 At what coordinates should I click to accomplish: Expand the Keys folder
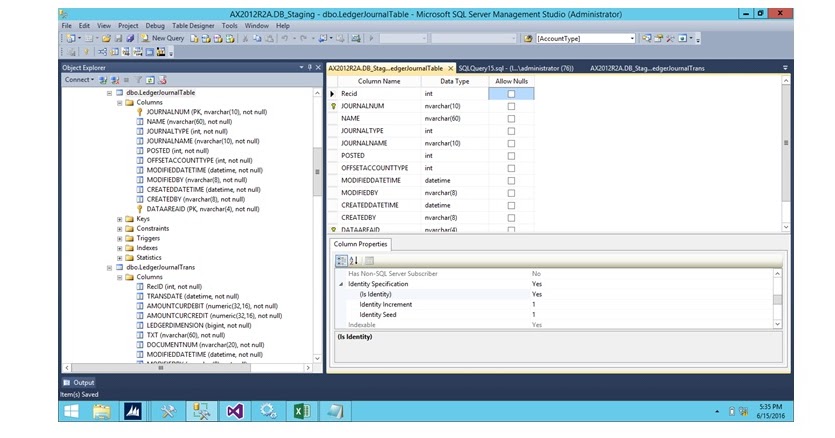pyautogui.click(x=119, y=219)
